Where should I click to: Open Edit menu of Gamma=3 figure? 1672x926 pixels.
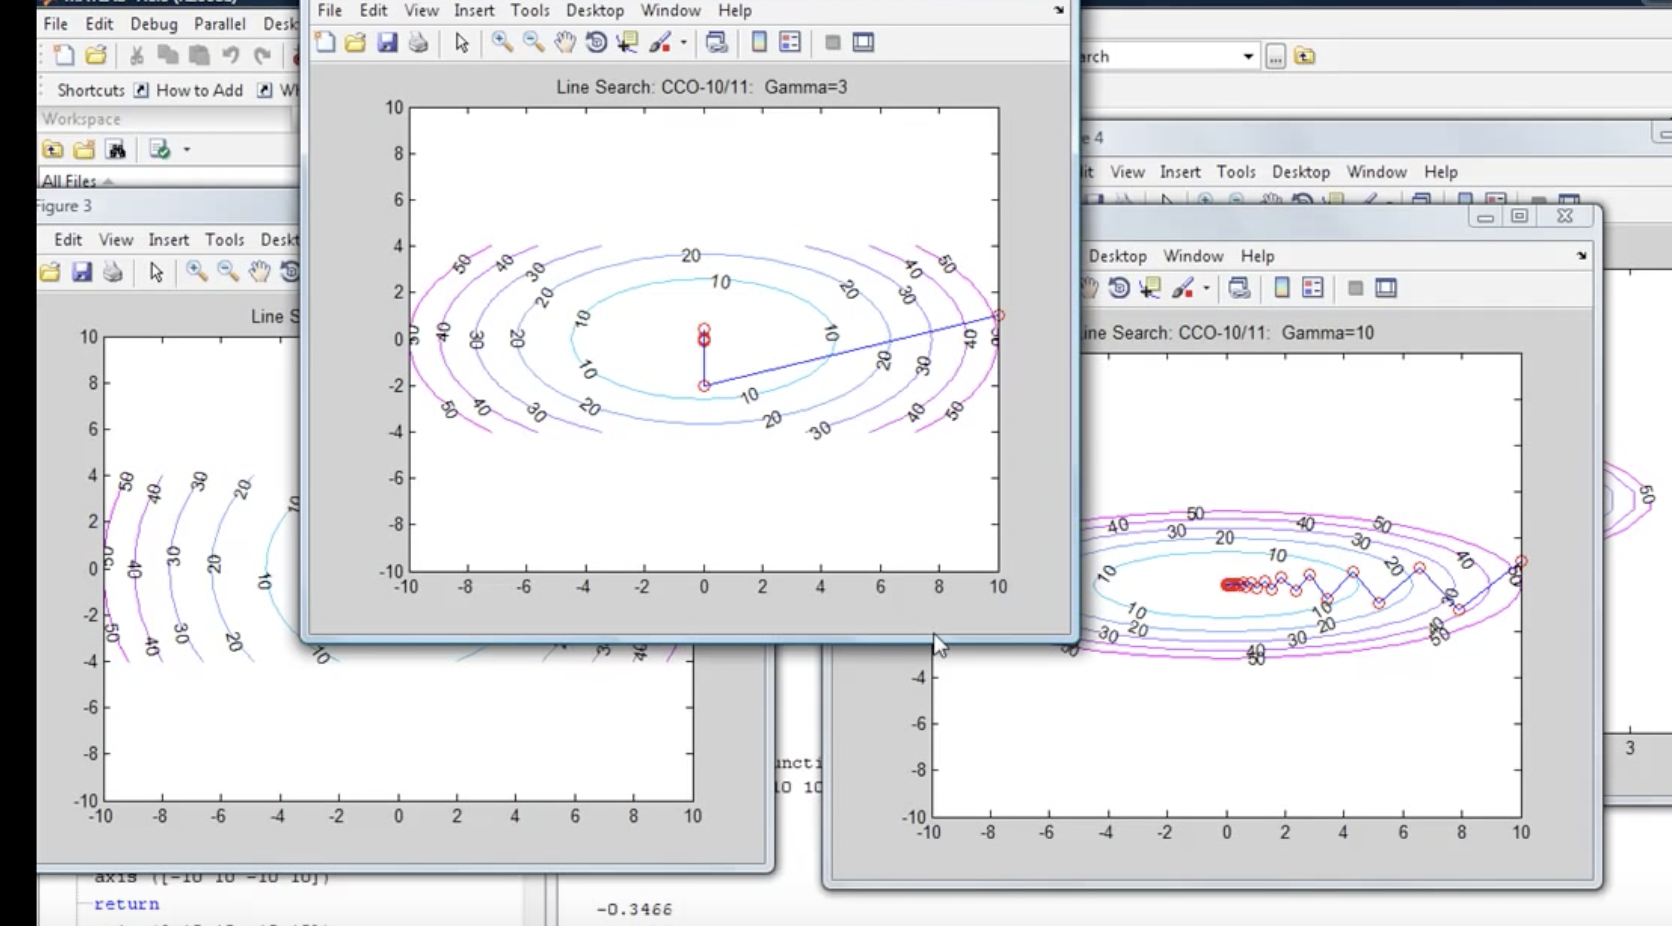coord(373,10)
